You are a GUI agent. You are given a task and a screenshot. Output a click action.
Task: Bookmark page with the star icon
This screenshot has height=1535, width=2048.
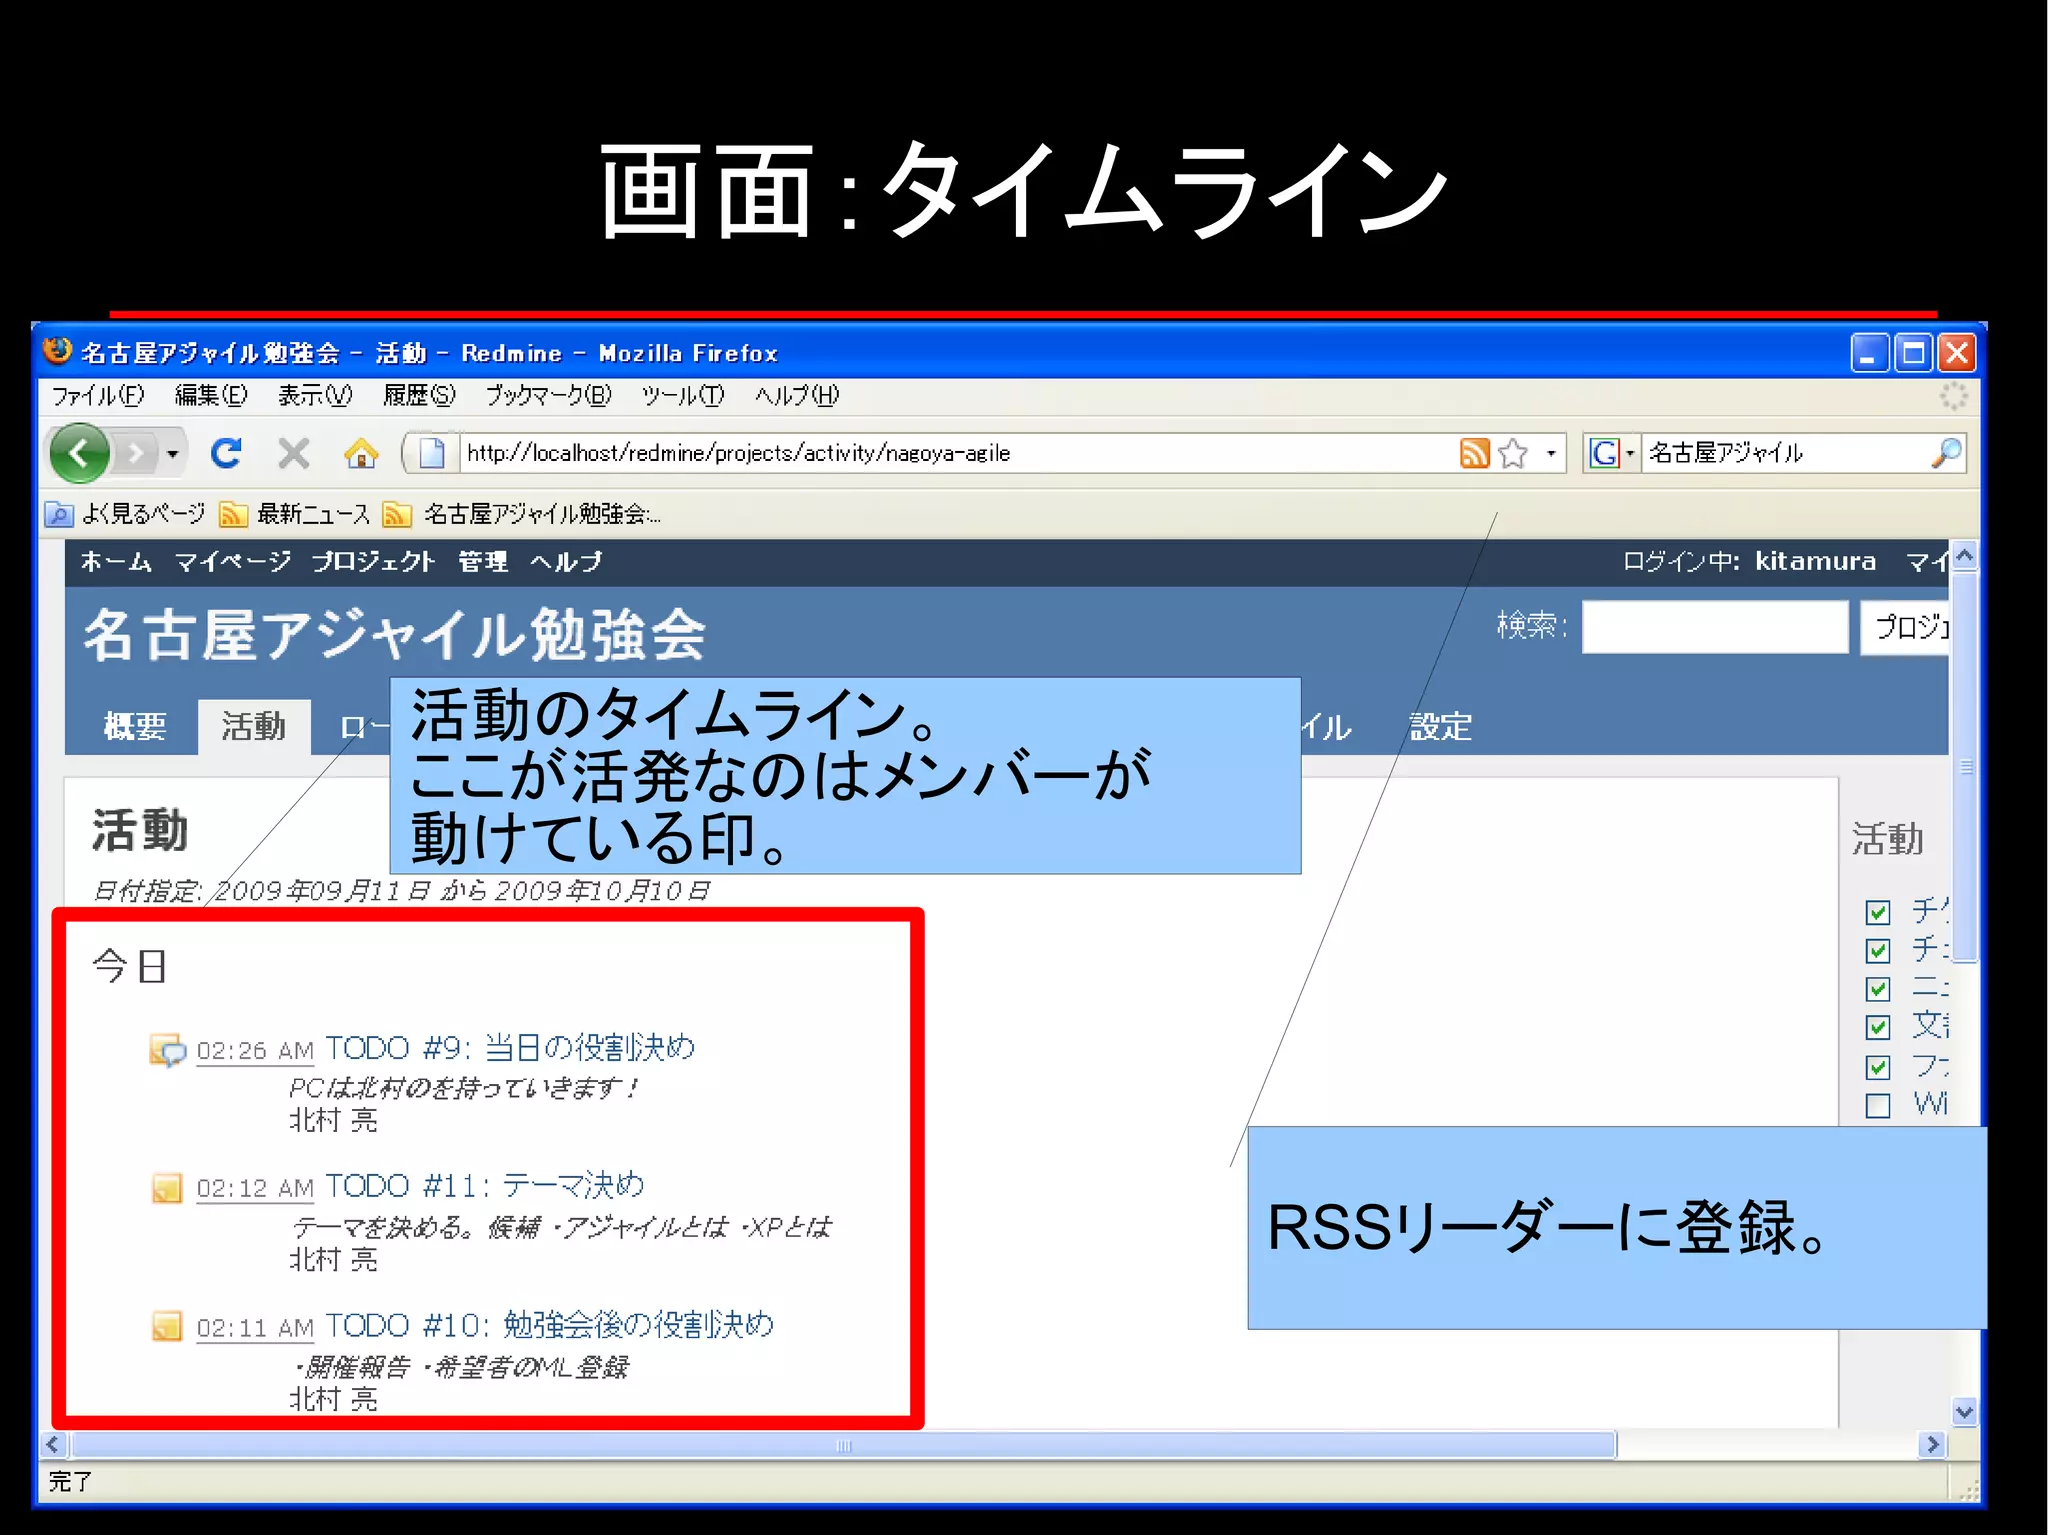1513,453
